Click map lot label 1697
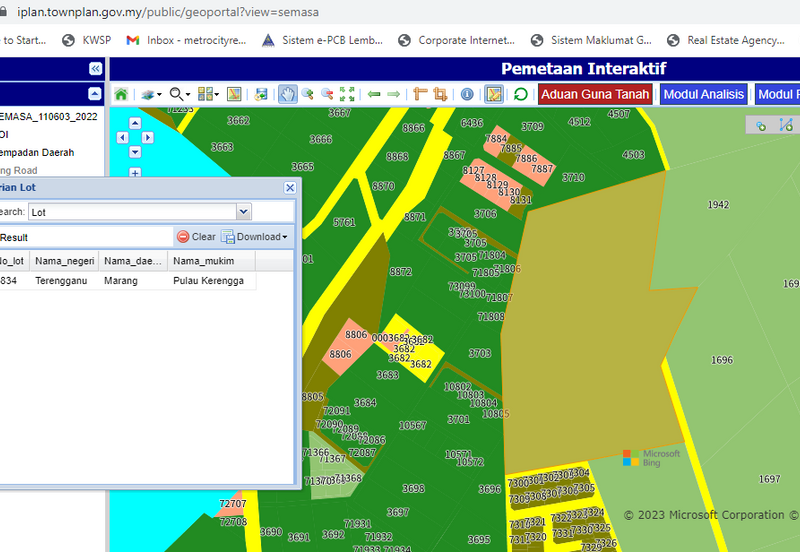The height and width of the screenshot is (552, 800). 769,479
